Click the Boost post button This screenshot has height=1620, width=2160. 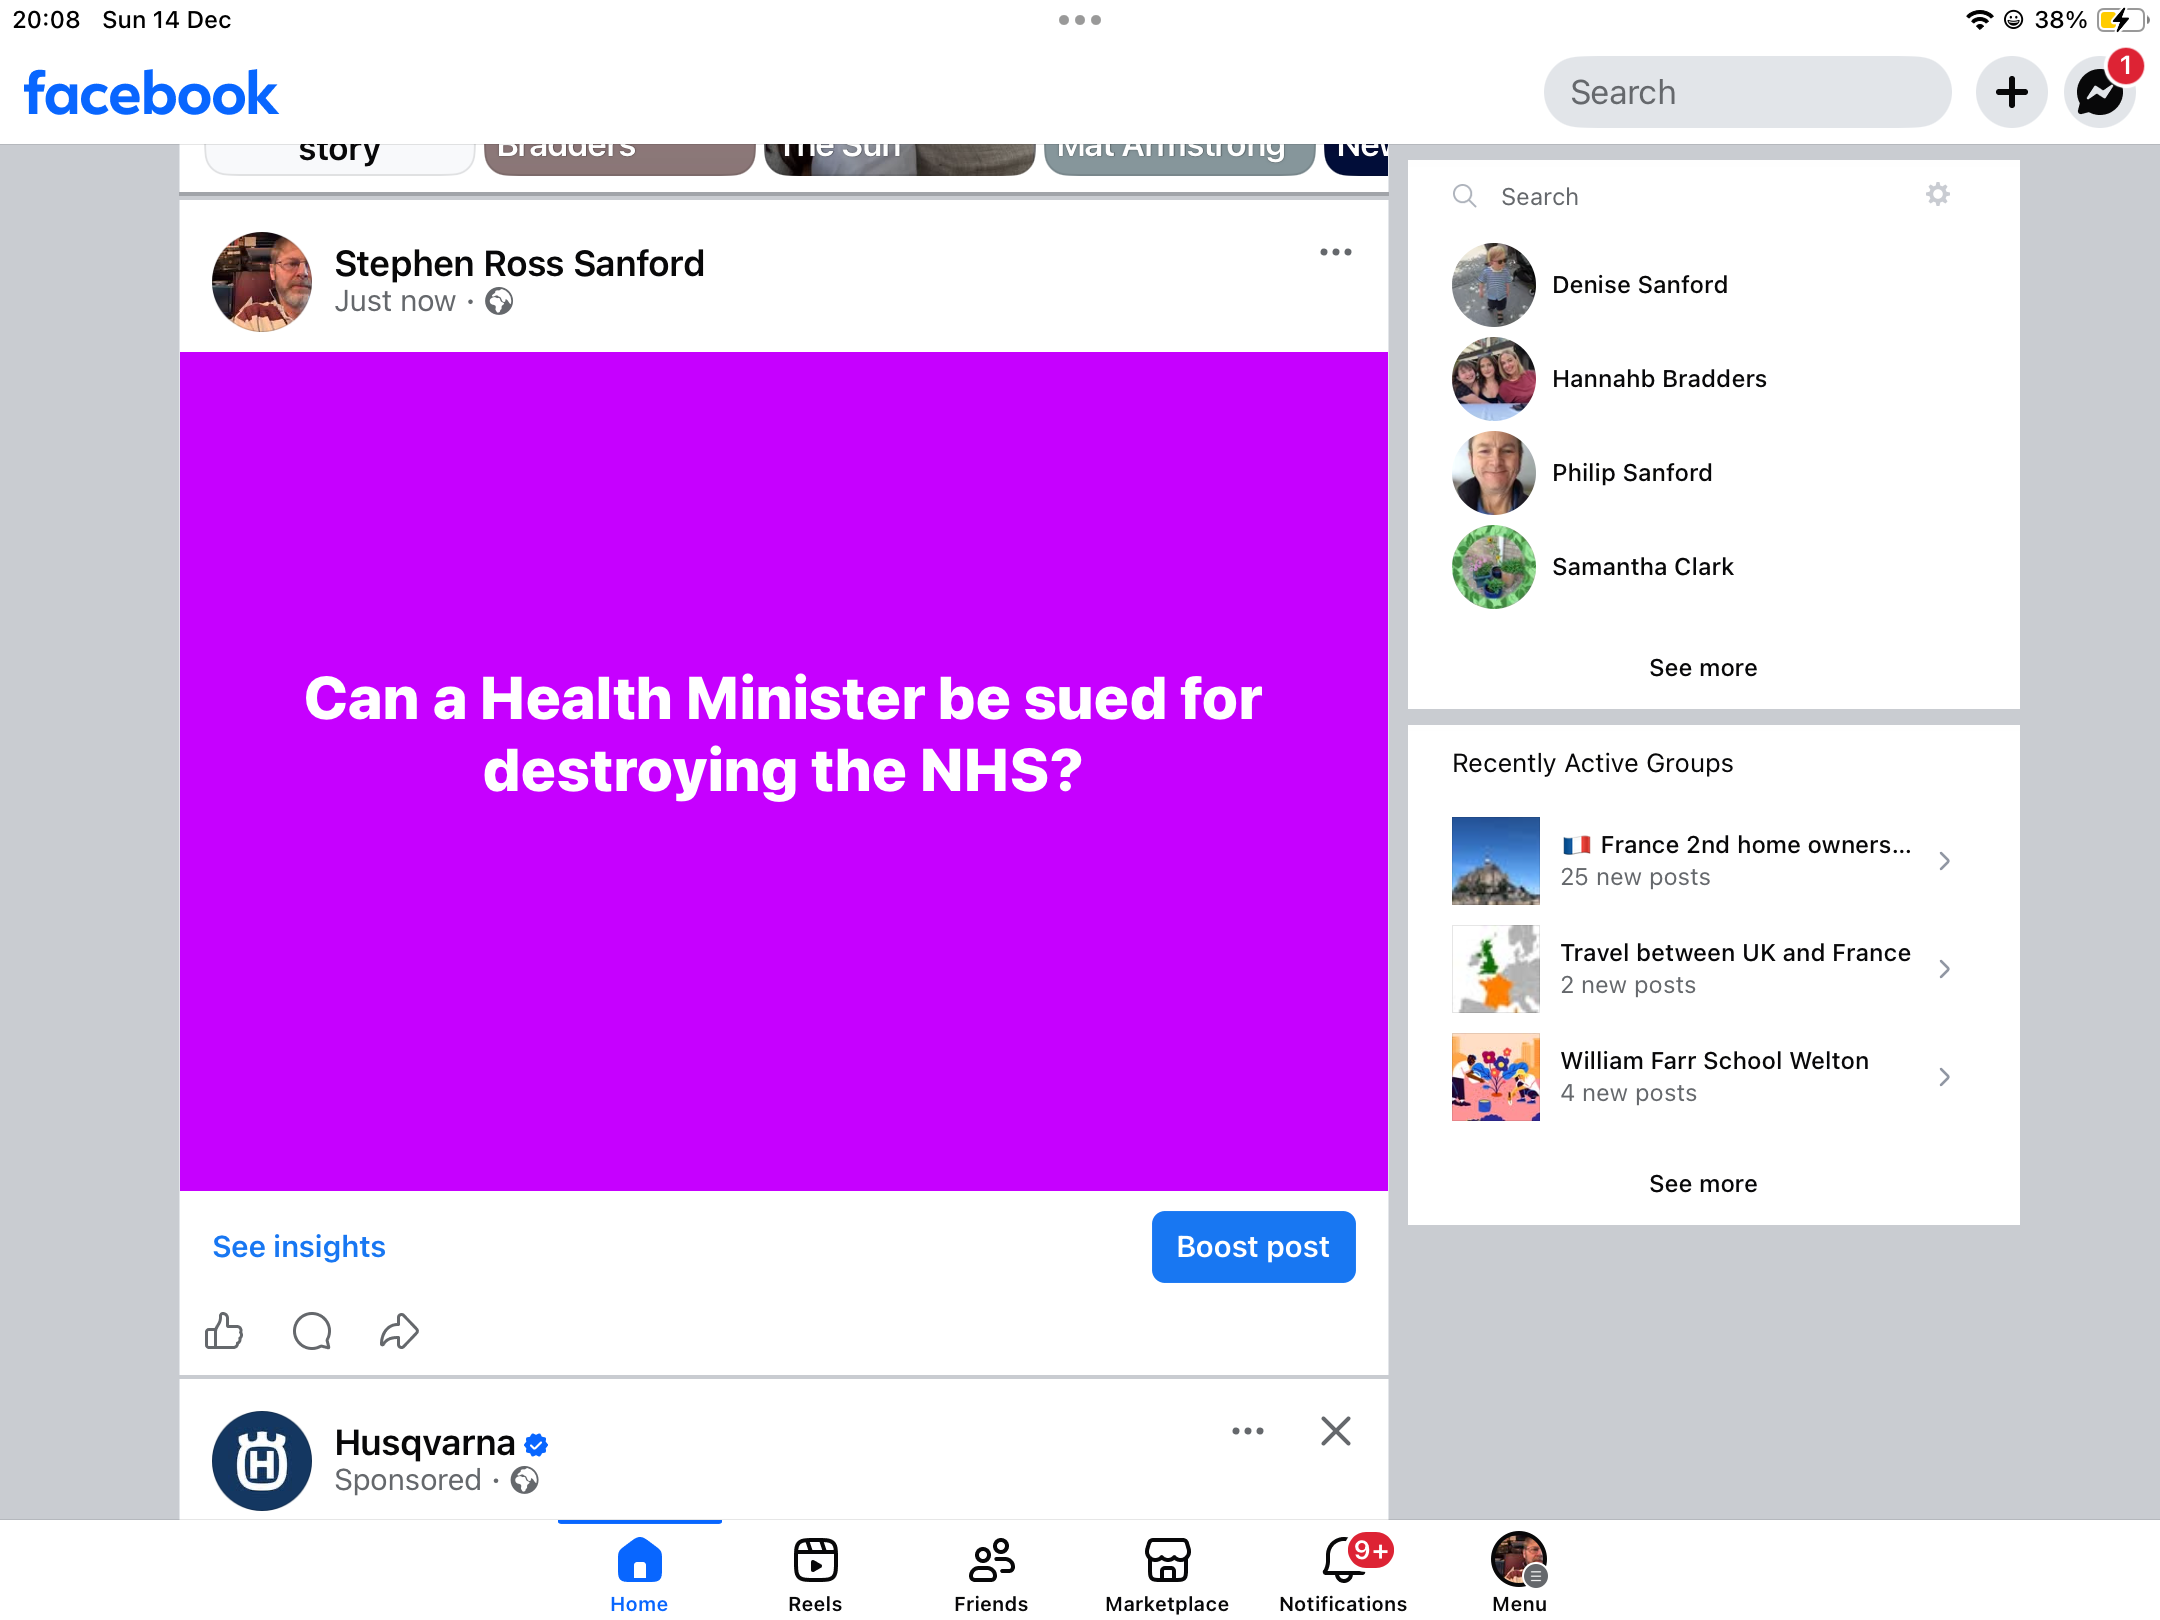tap(1253, 1247)
